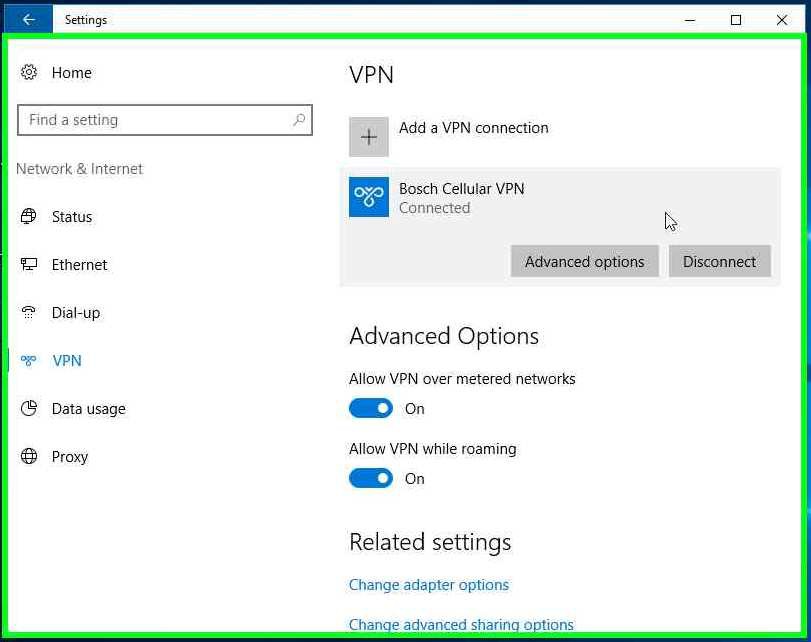This screenshot has width=811, height=642.
Task: Maximize the Settings window
Action: tap(735, 20)
